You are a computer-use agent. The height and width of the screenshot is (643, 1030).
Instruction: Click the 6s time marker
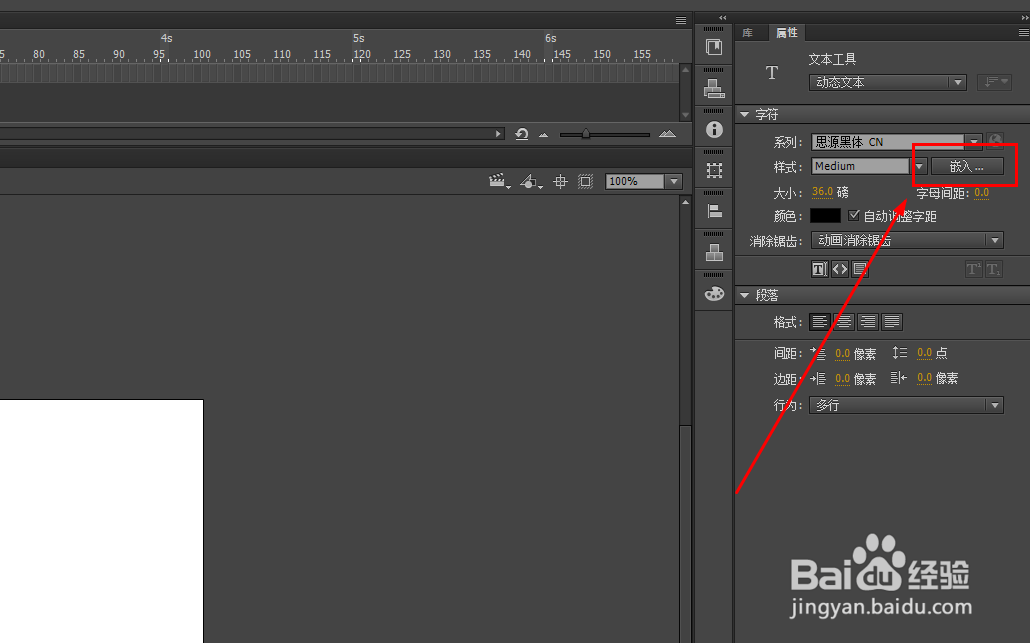(550, 38)
